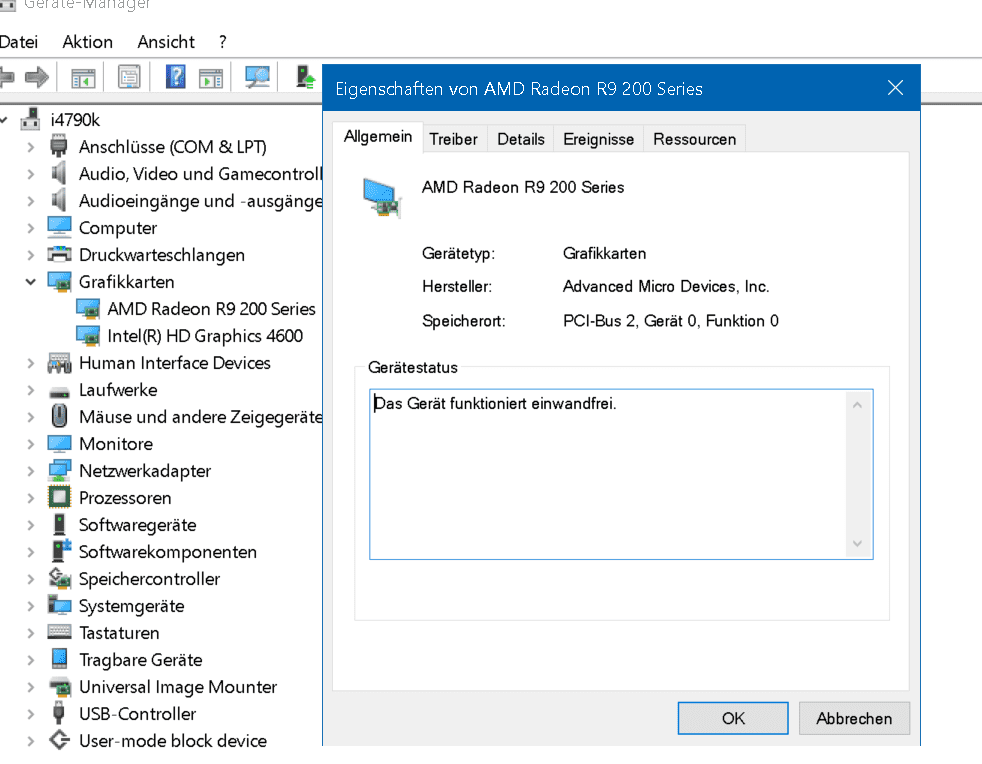Click the blue help question-mark toolbar icon
Viewport: 982px width, 764px height.
175,77
